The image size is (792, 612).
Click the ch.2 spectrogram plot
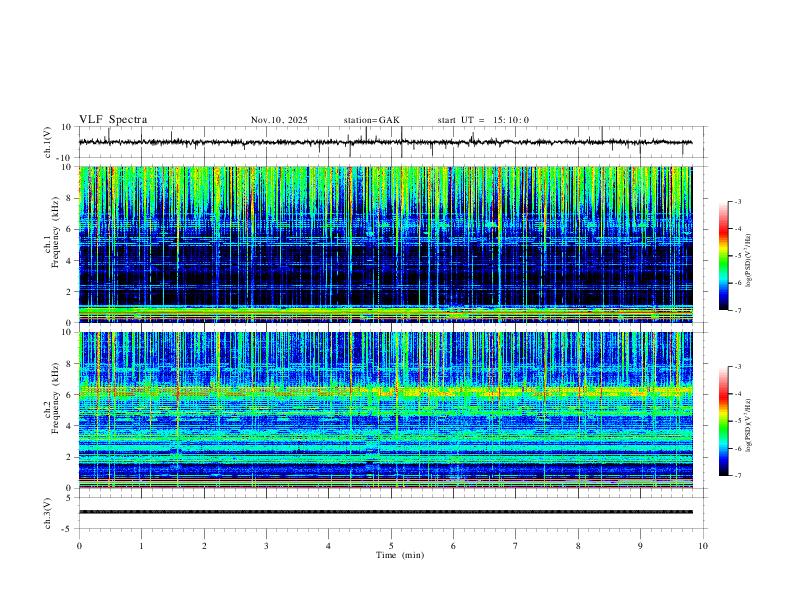[385, 410]
